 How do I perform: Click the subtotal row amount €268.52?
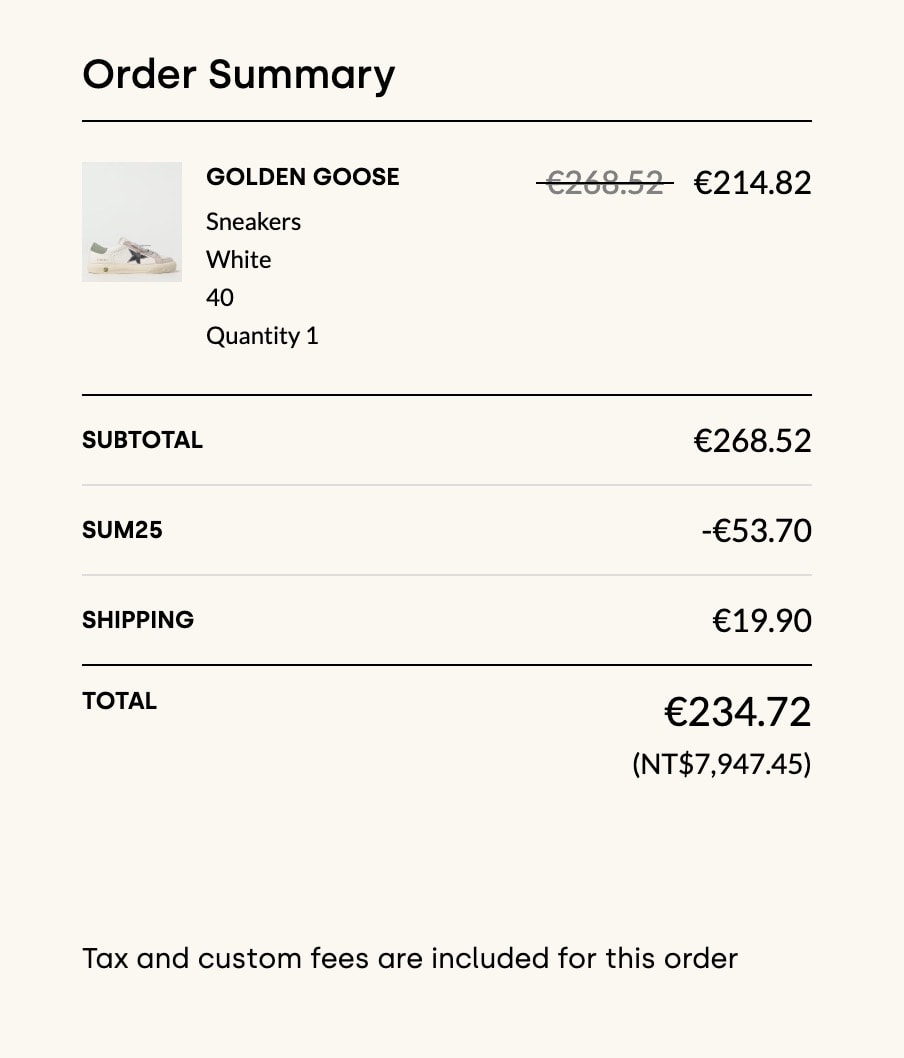click(x=752, y=441)
